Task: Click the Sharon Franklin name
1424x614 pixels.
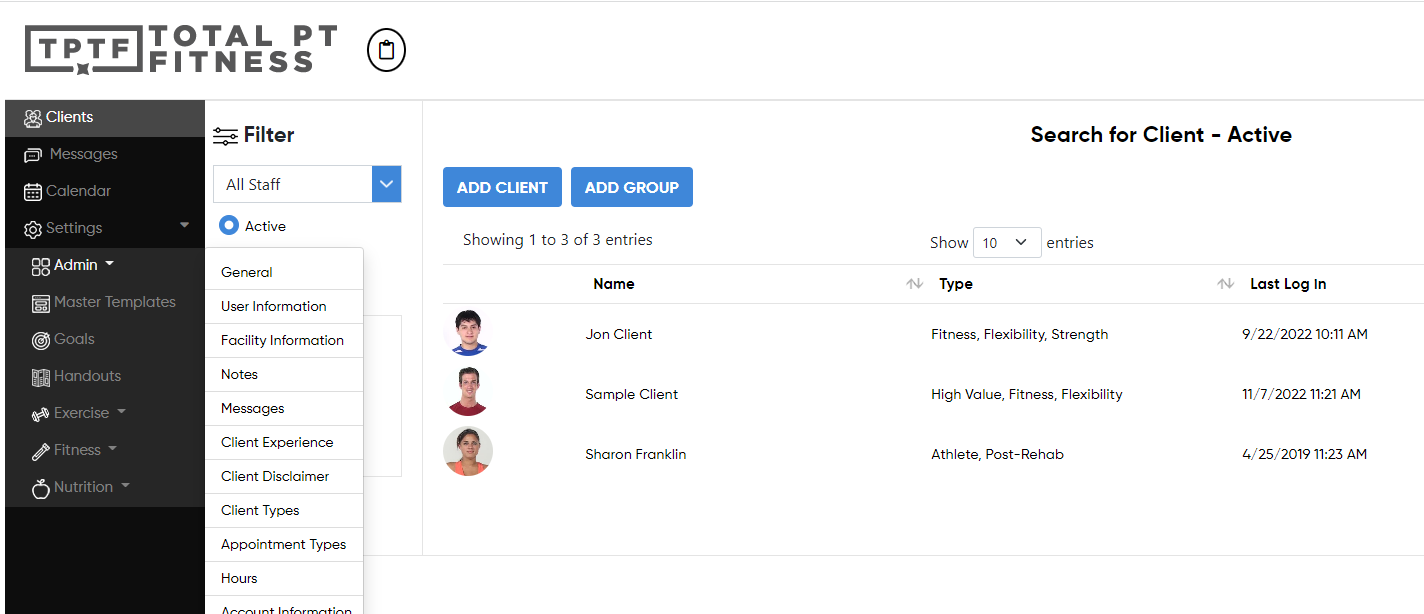Action: coord(636,454)
